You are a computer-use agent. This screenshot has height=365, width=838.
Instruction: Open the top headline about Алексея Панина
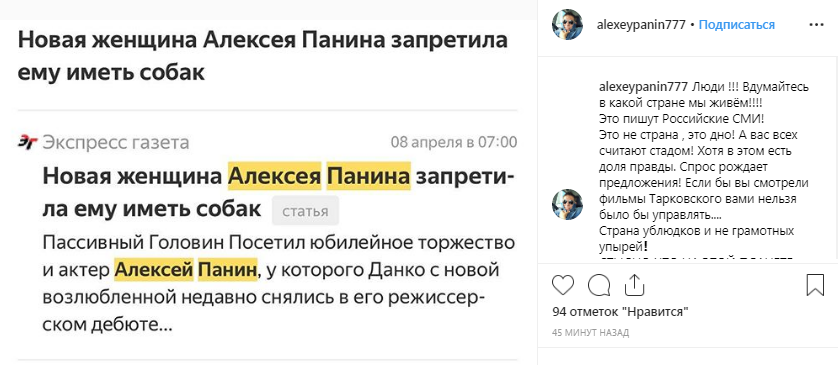tap(262, 57)
